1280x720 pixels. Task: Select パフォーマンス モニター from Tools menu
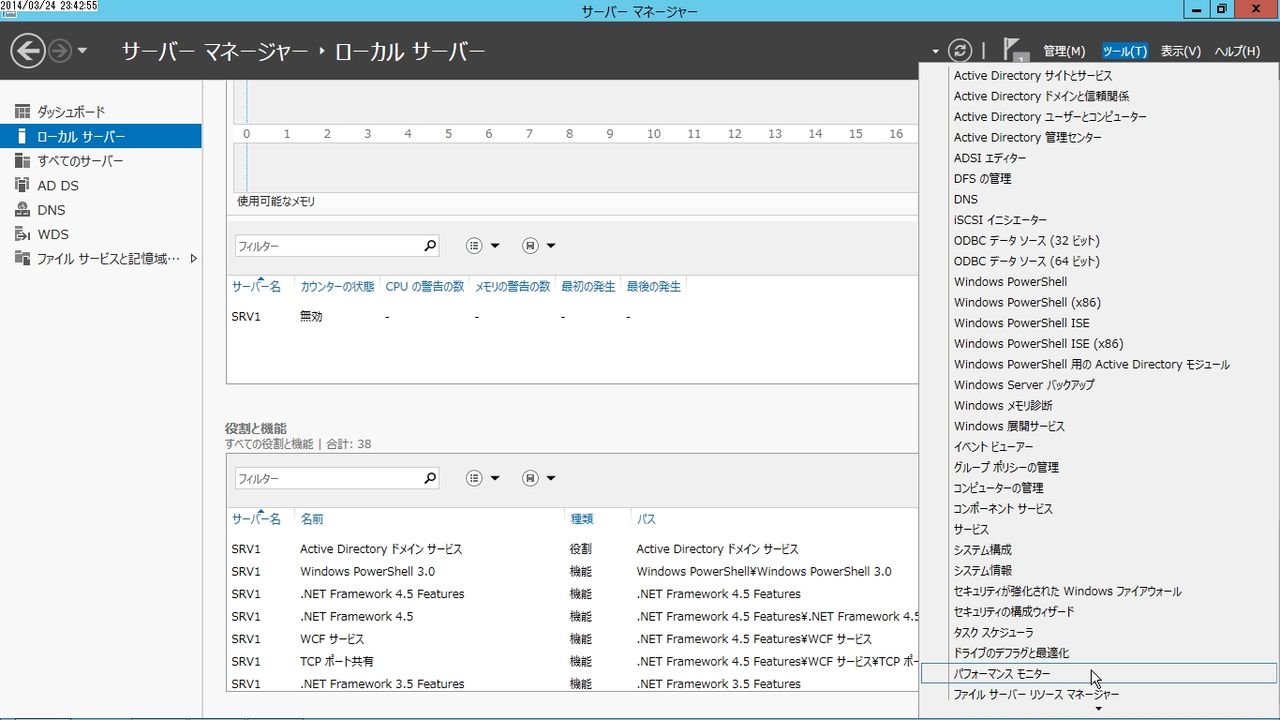[1002, 673]
